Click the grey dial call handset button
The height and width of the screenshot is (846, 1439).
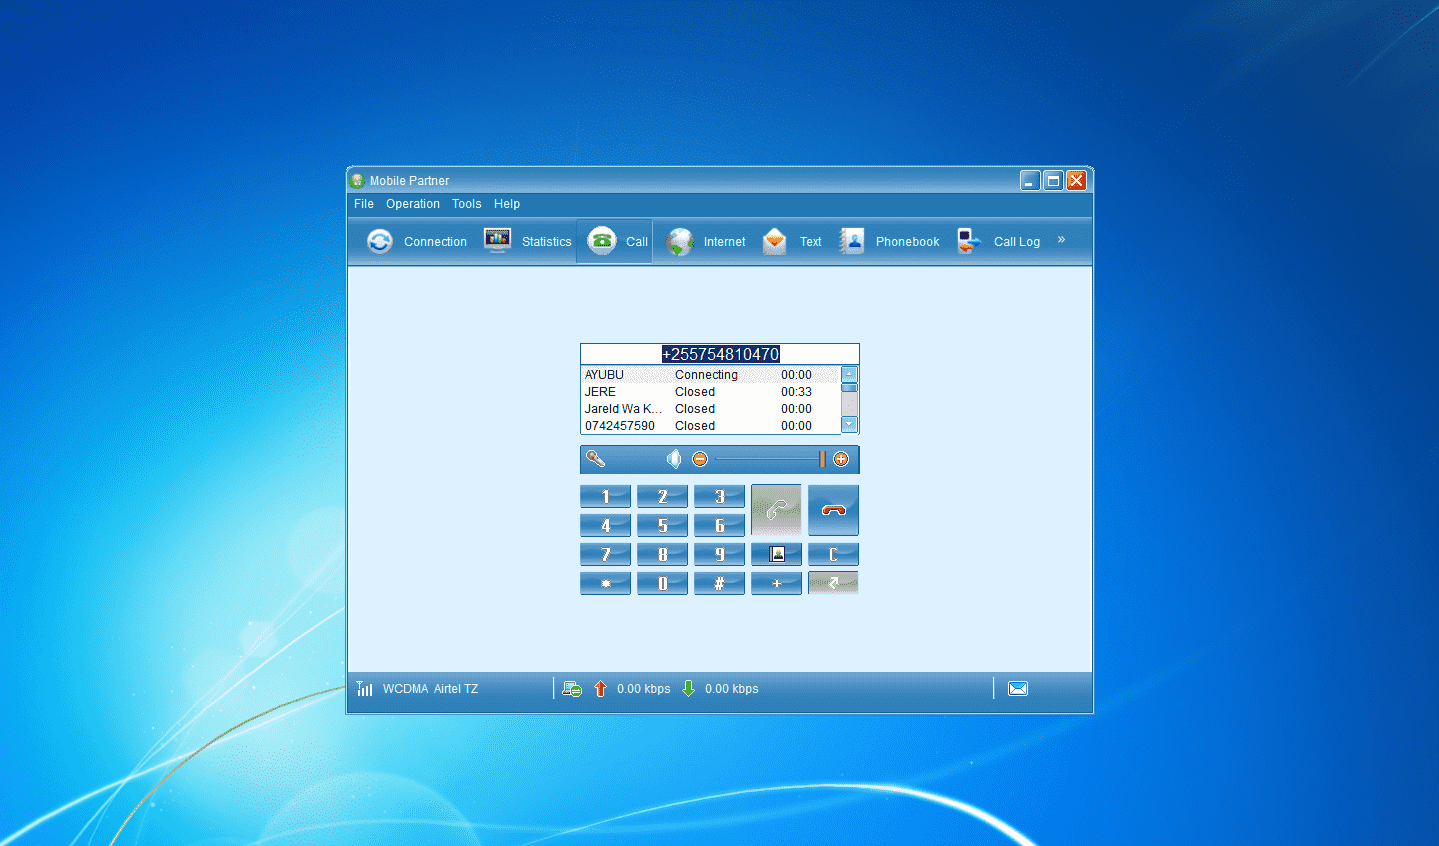(x=776, y=510)
